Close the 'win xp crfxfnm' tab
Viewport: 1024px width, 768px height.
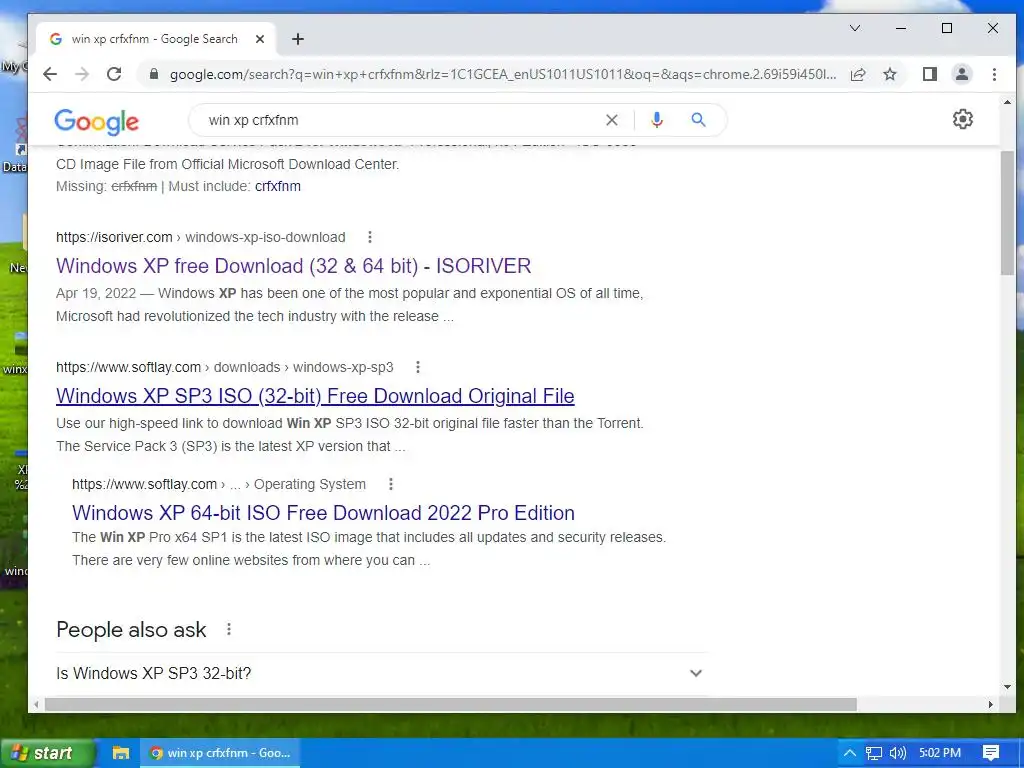tap(260, 39)
